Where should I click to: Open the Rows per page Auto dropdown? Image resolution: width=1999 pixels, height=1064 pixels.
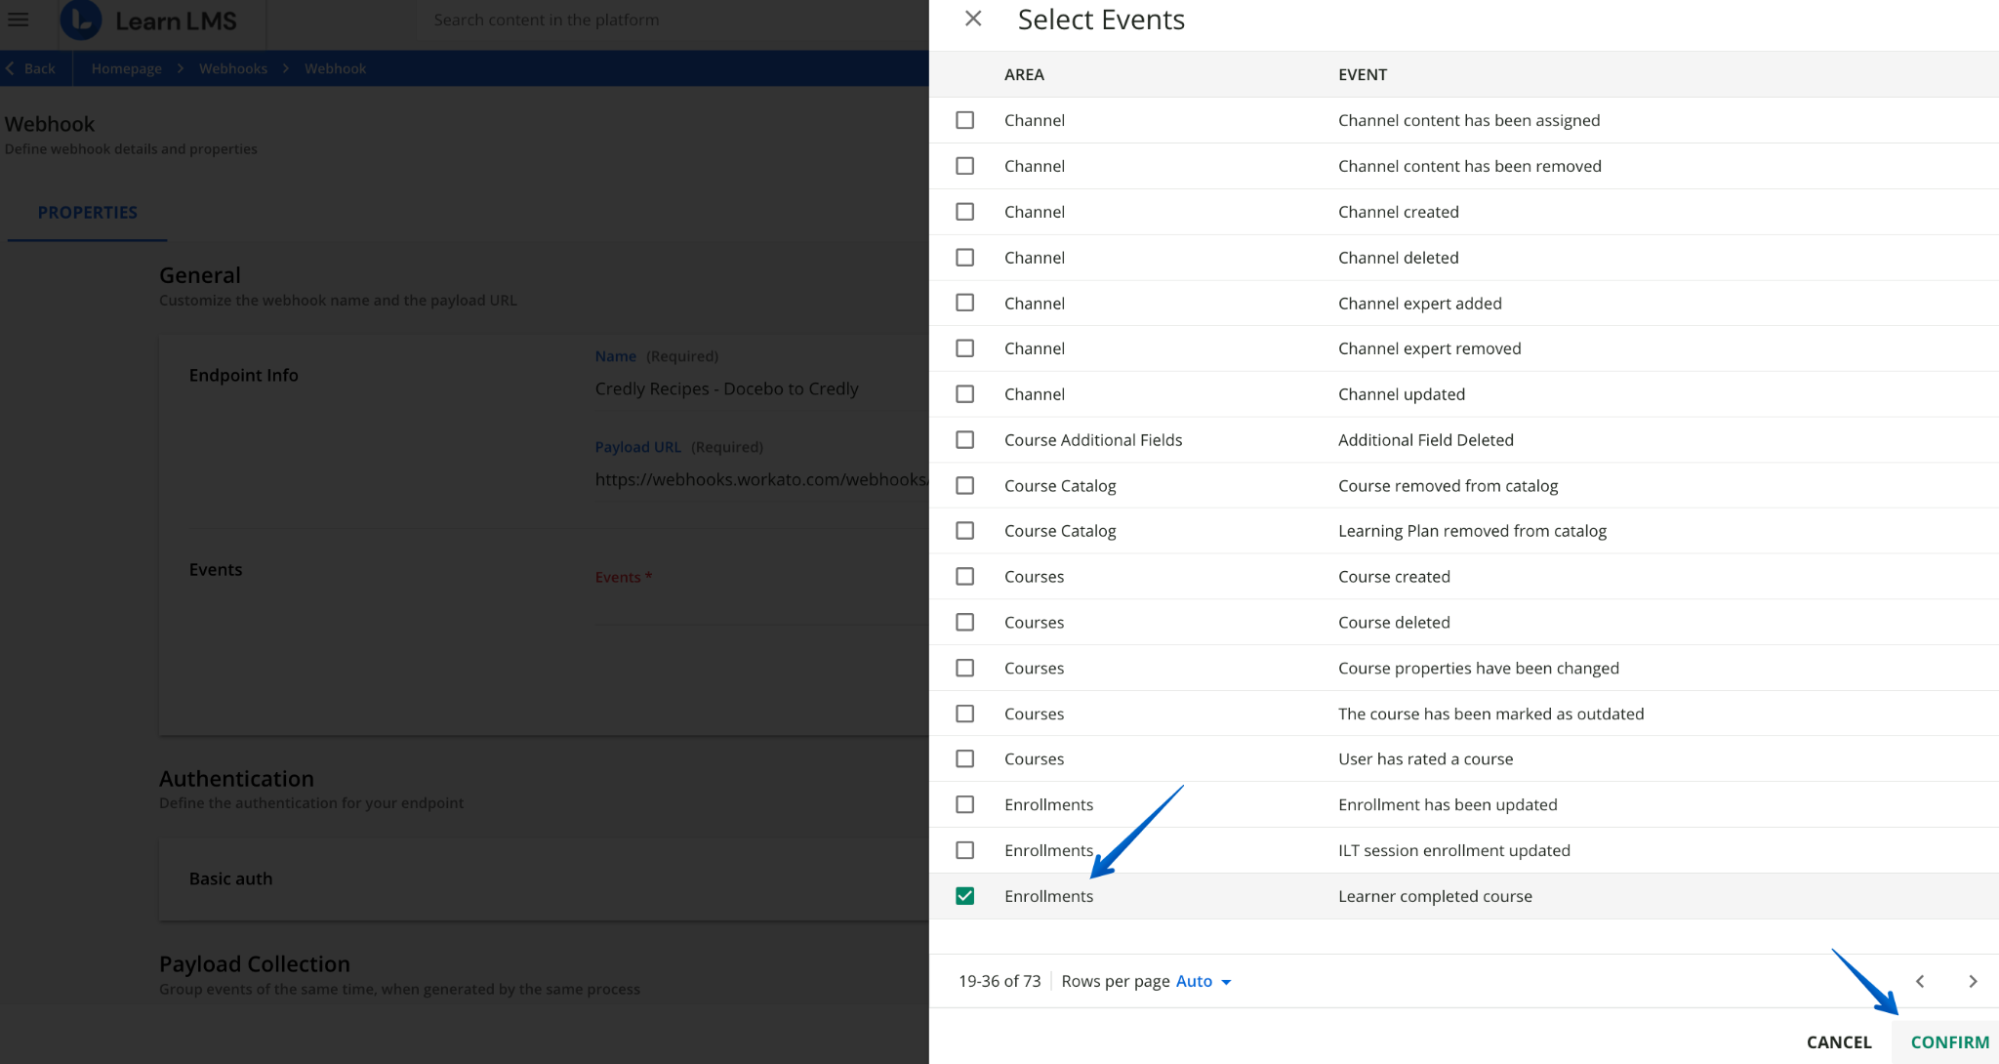[1201, 981]
